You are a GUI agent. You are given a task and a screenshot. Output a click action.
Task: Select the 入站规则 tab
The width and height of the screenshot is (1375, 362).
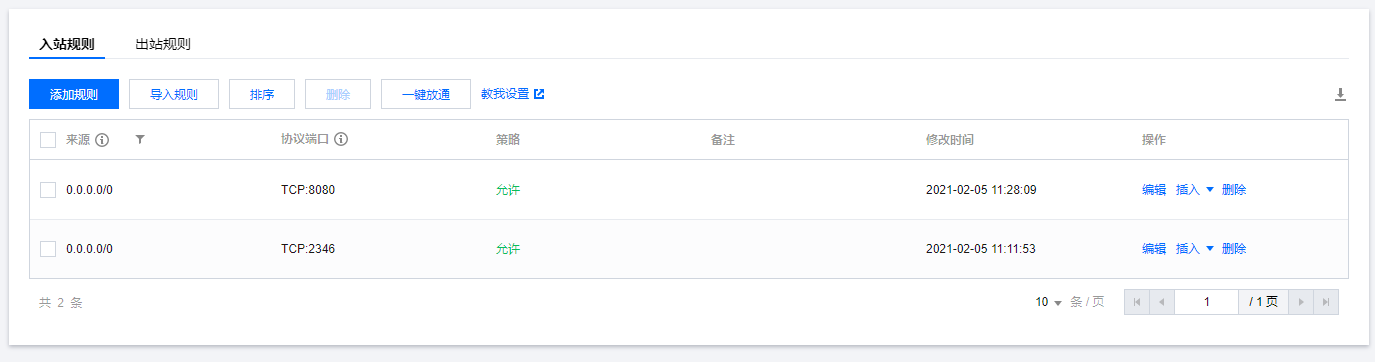[67, 44]
